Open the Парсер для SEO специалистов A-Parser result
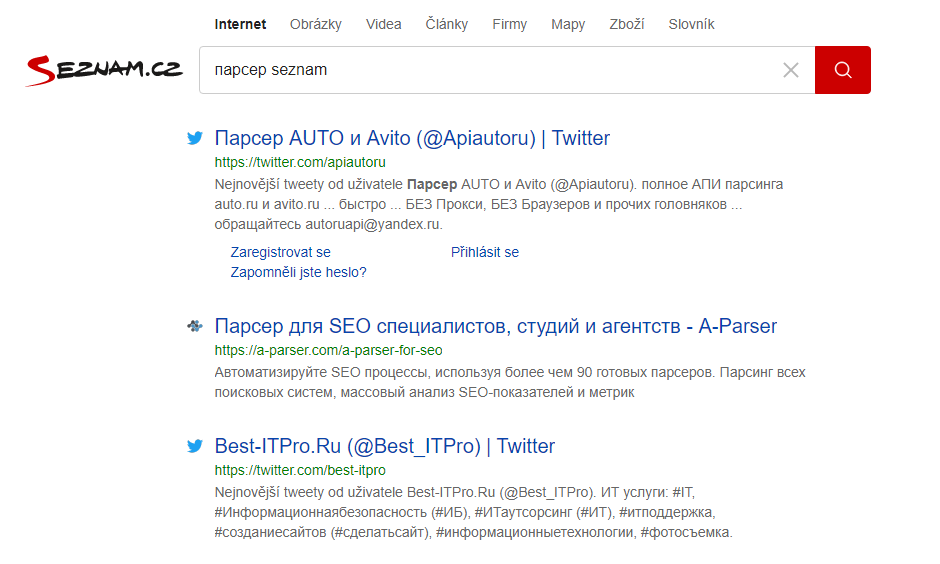 496,327
